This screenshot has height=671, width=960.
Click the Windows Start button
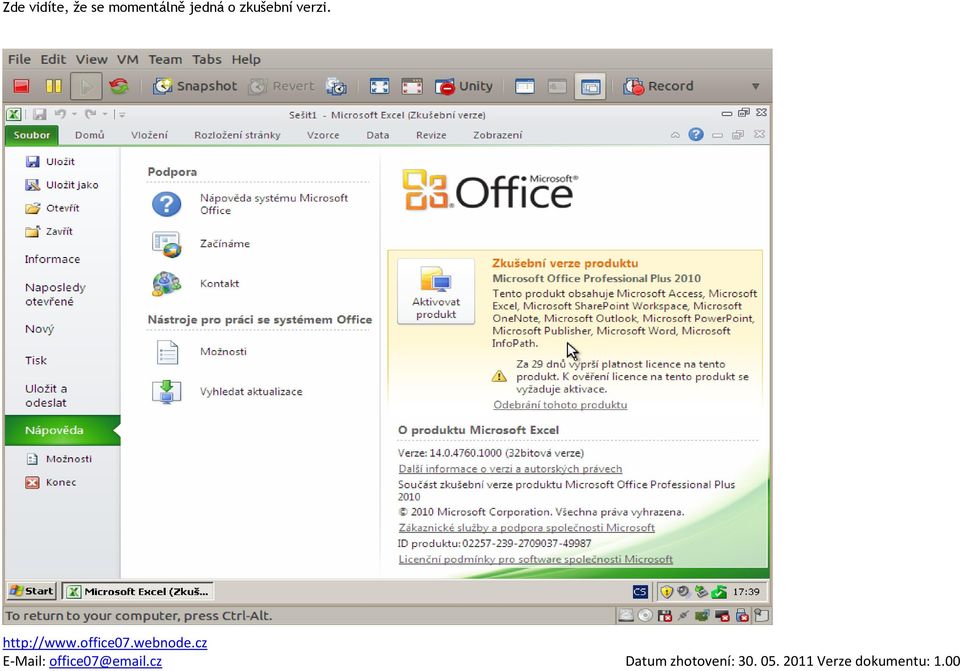pos(31,591)
